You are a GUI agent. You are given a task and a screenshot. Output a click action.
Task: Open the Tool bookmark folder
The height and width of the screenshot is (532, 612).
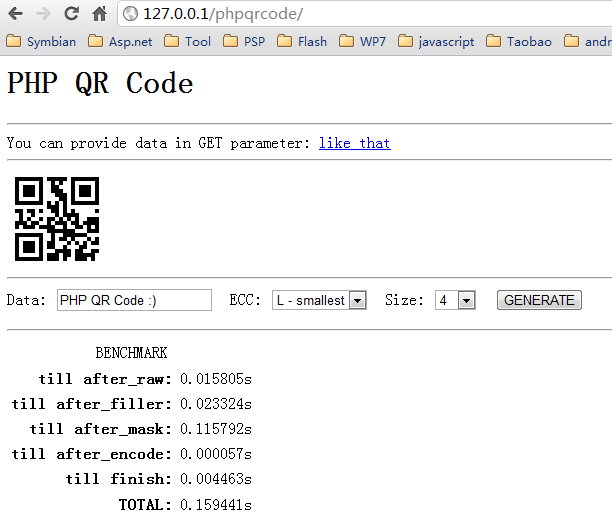tap(188, 42)
